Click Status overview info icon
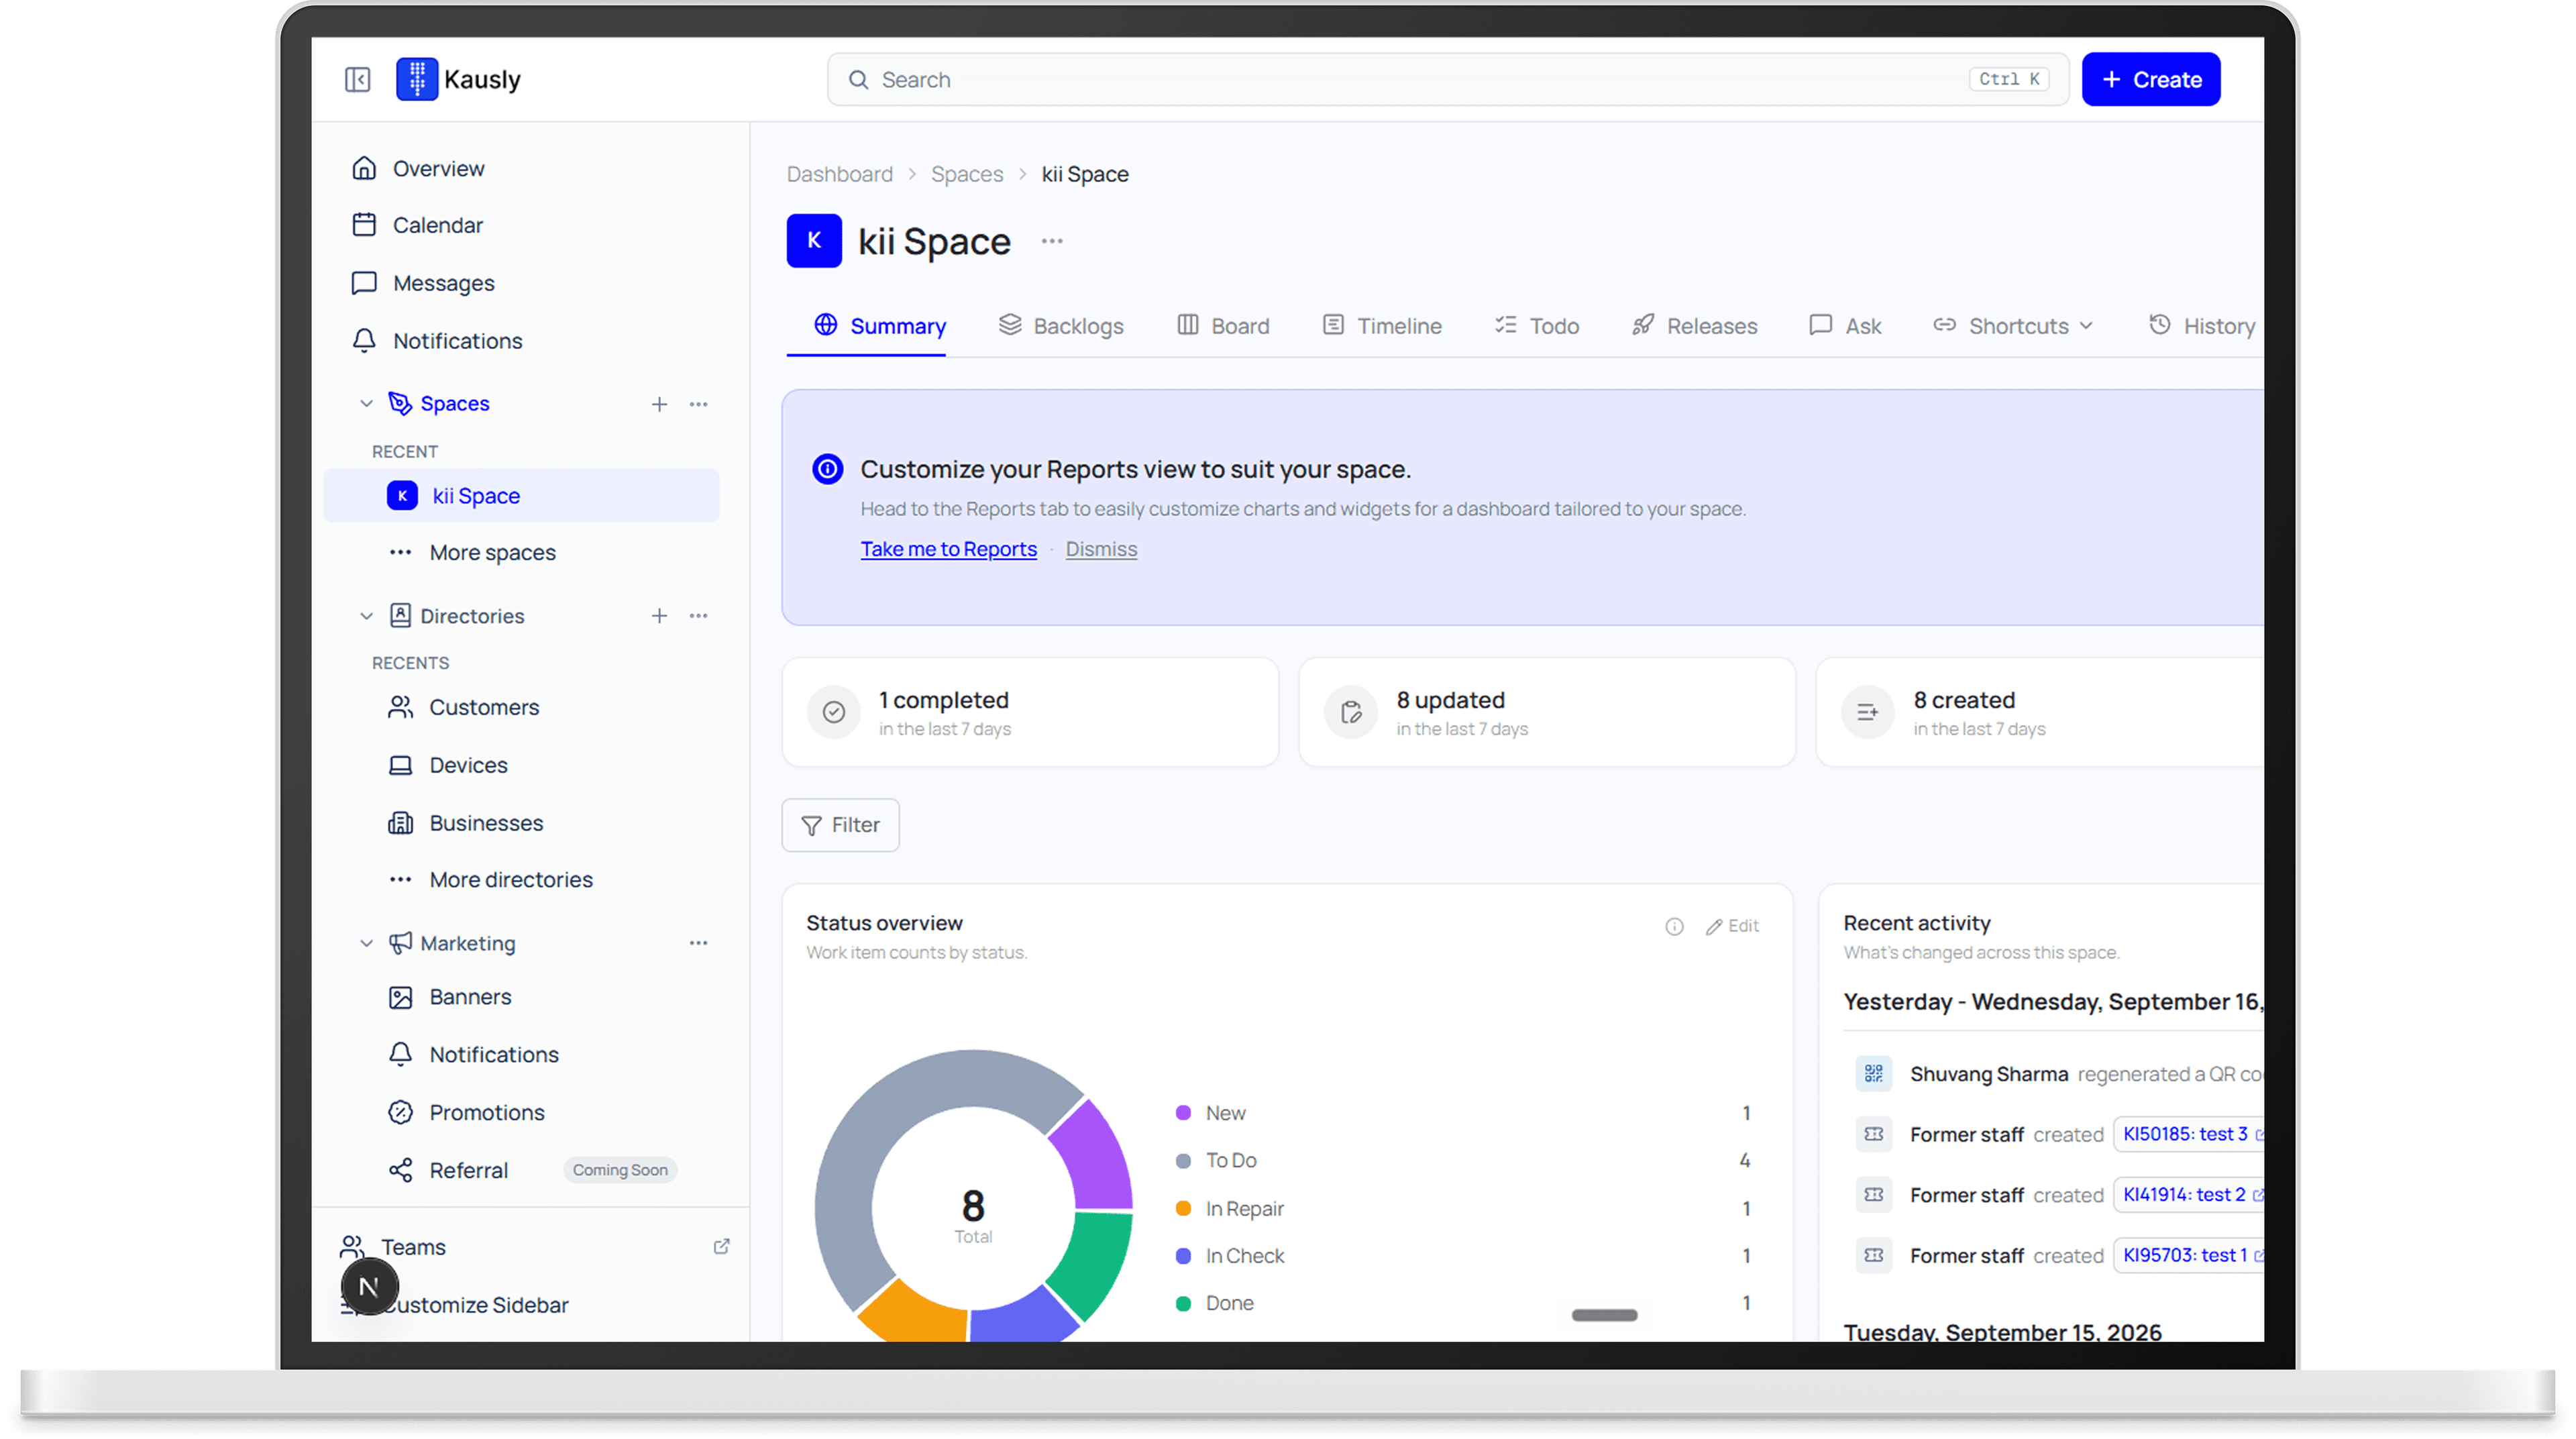 pos(1674,927)
